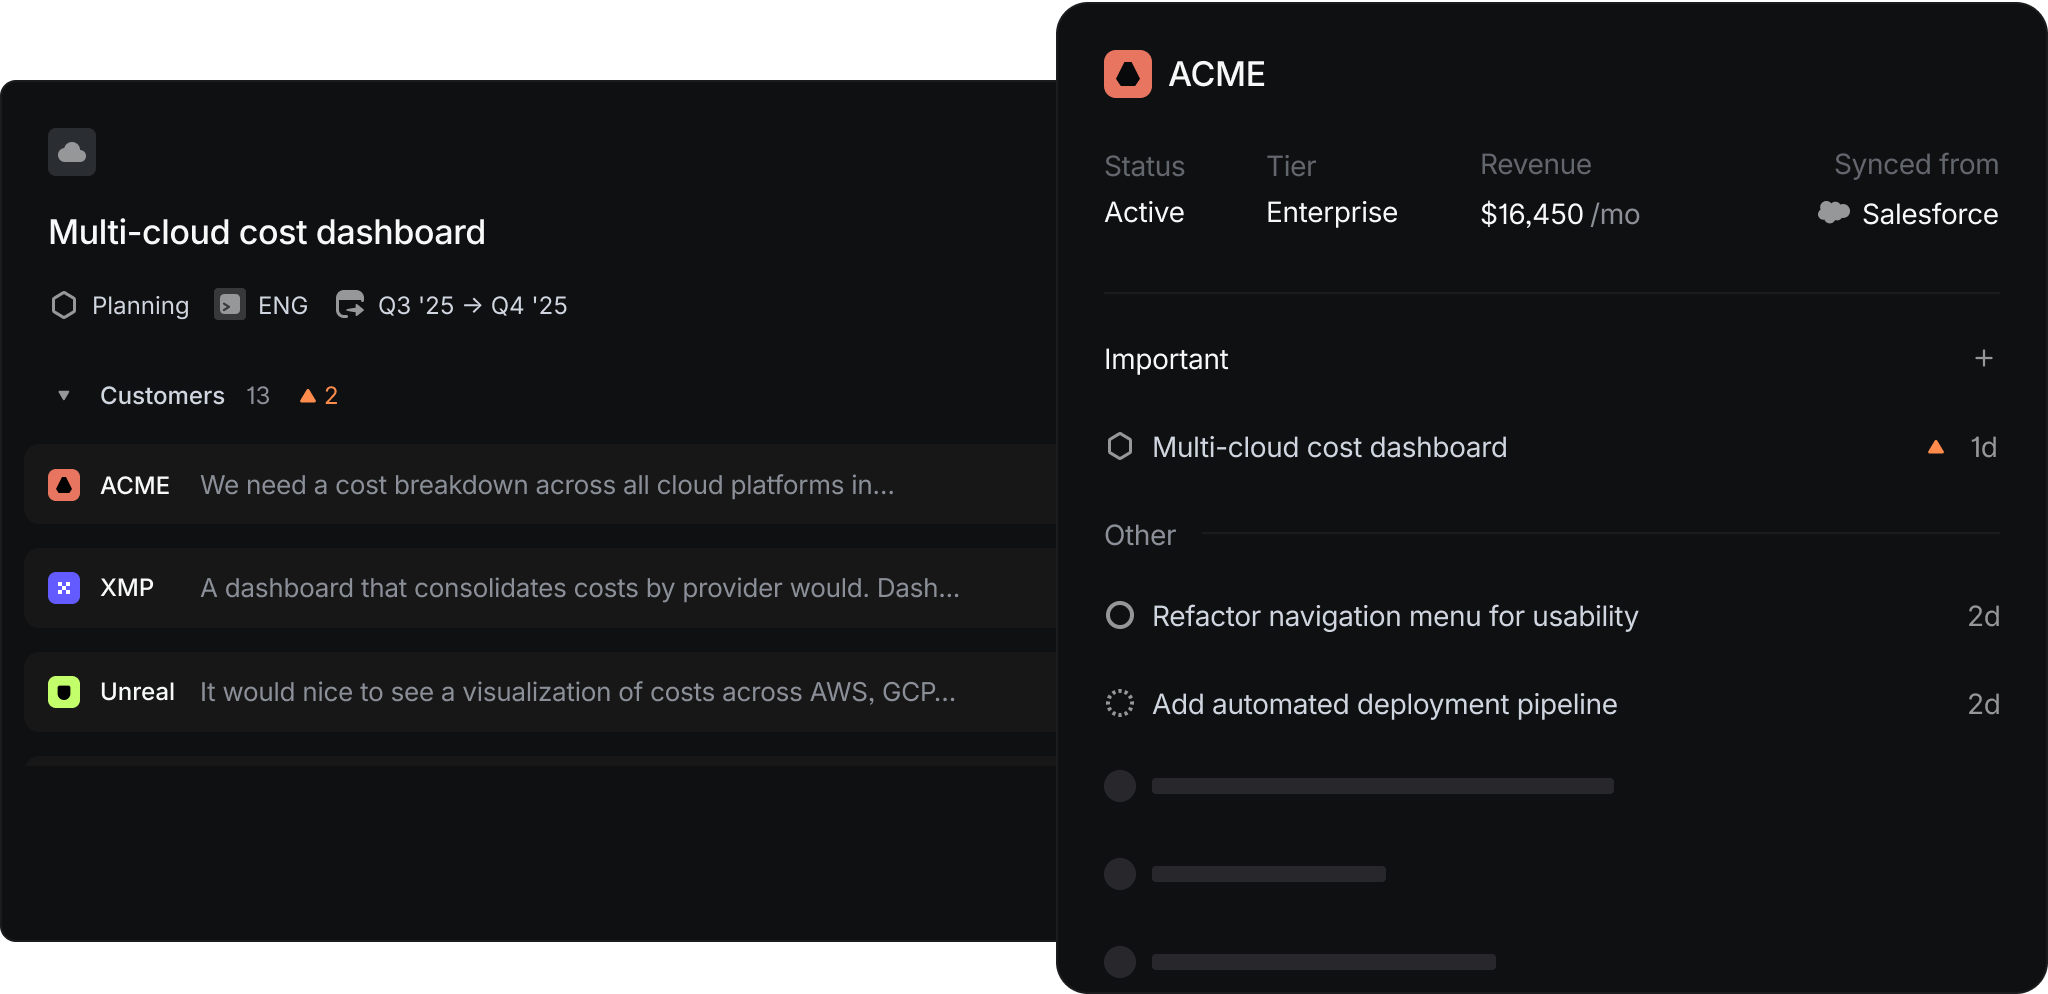Toggle dotted status circle for deployment pipeline
The width and height of the screenshot is (2048, 994).
(x=1120, y=704)
